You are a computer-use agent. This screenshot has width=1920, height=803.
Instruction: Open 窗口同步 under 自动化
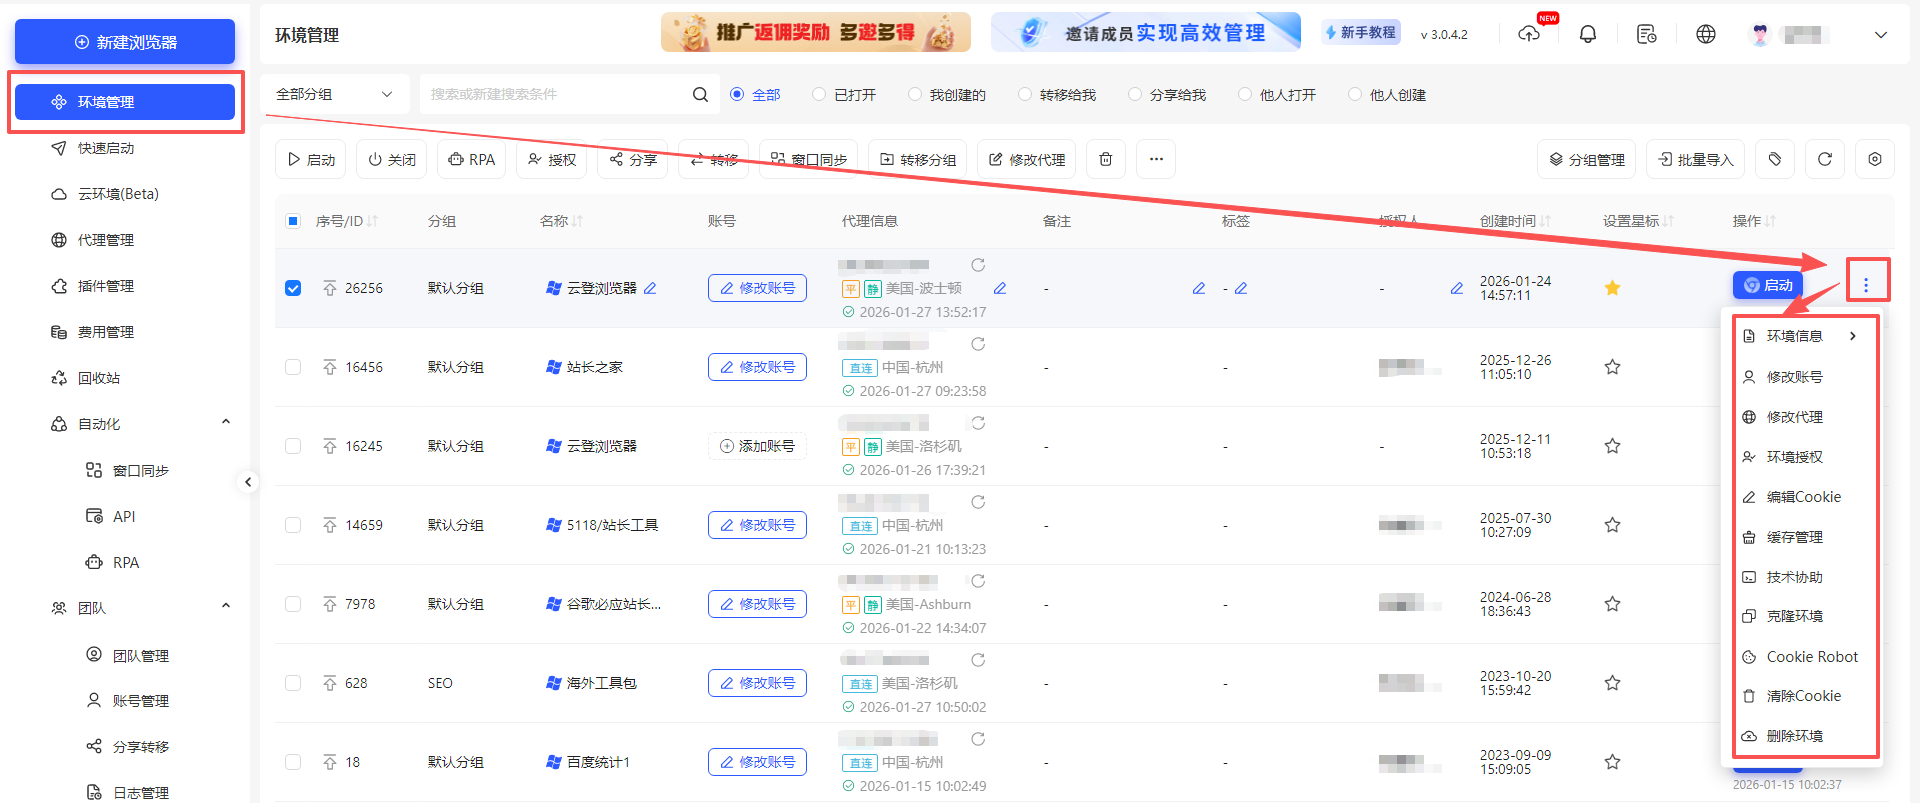click(x=140, y=470)
